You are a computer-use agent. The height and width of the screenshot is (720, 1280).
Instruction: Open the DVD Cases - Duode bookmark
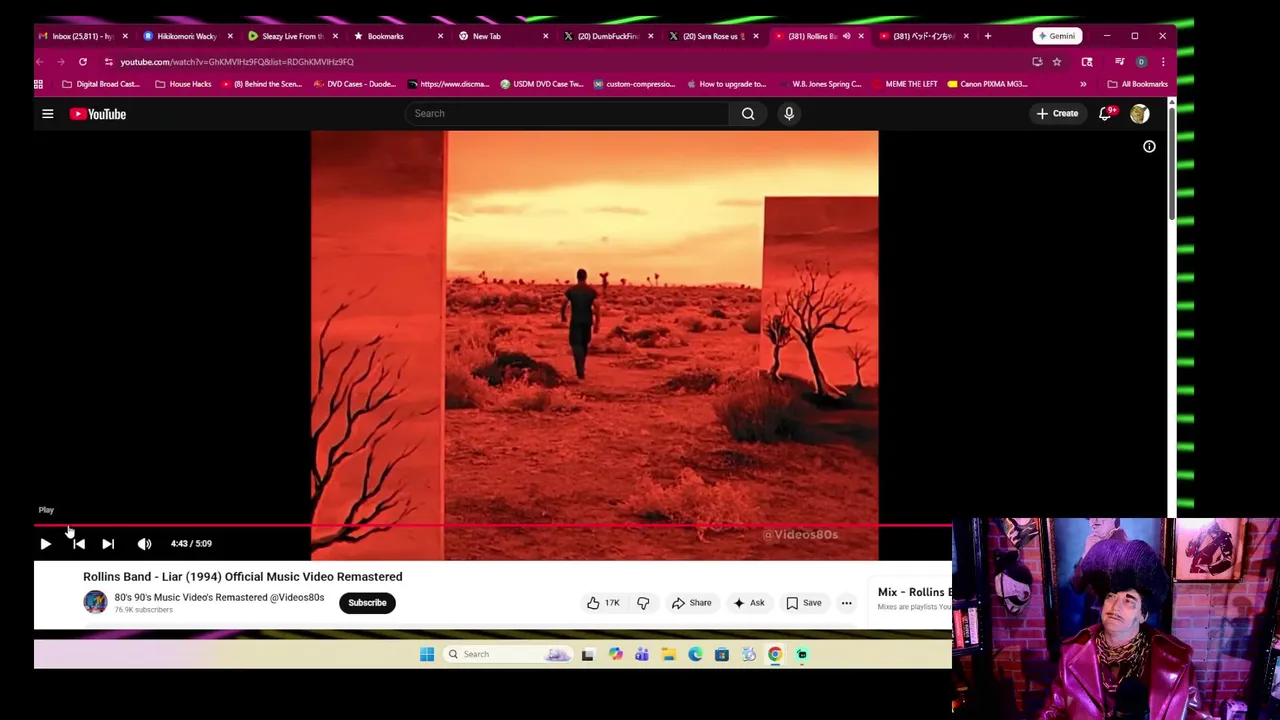[355, 84]
